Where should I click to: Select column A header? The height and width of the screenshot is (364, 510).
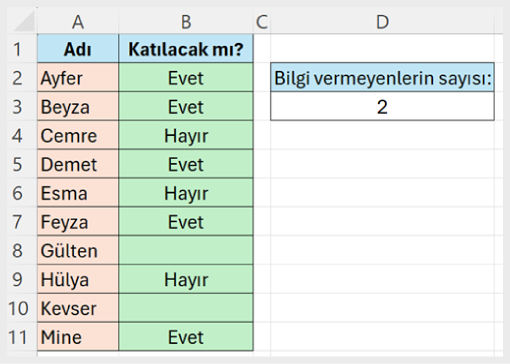(x=78, y=22)
